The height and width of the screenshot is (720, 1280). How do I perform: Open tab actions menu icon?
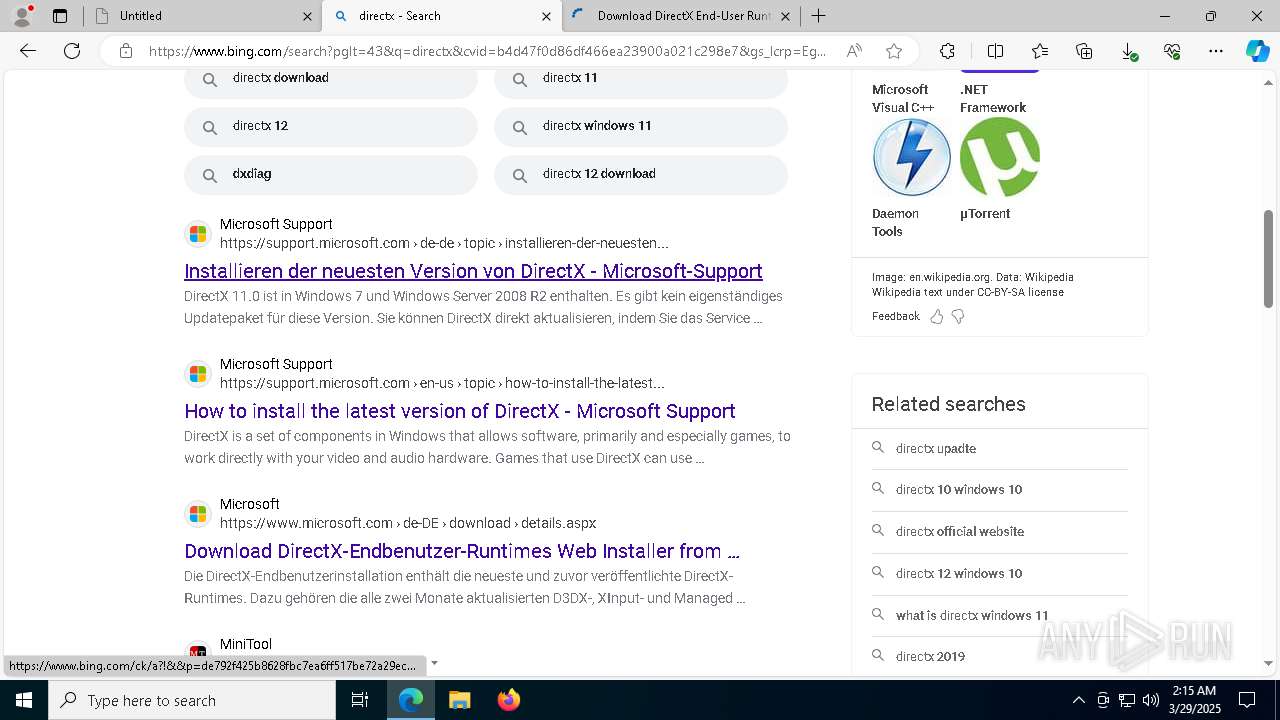click(x=60, y=16)
